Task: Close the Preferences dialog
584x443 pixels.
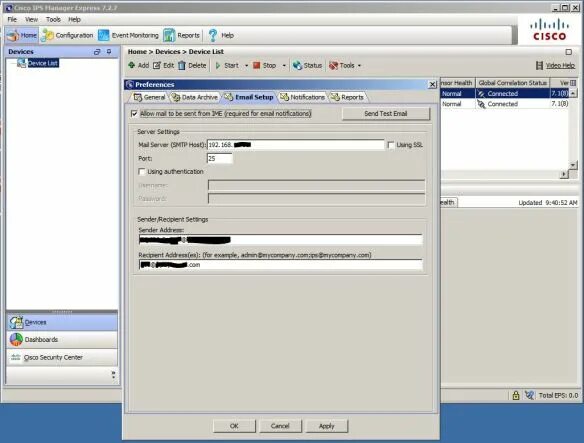Action: (x=432, y=85)
